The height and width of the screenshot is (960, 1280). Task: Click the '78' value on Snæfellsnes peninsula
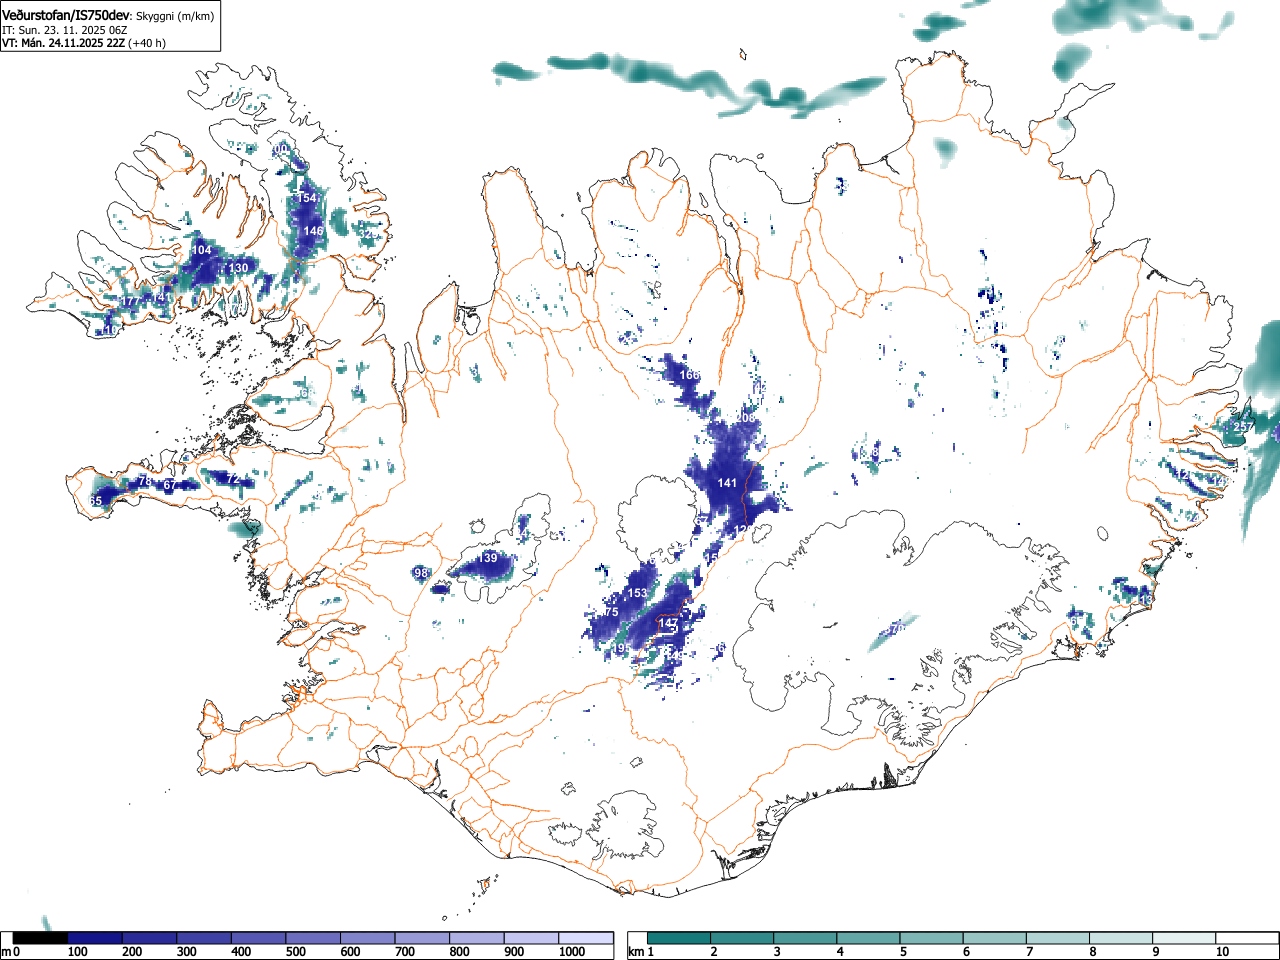[x=145, y=481]
